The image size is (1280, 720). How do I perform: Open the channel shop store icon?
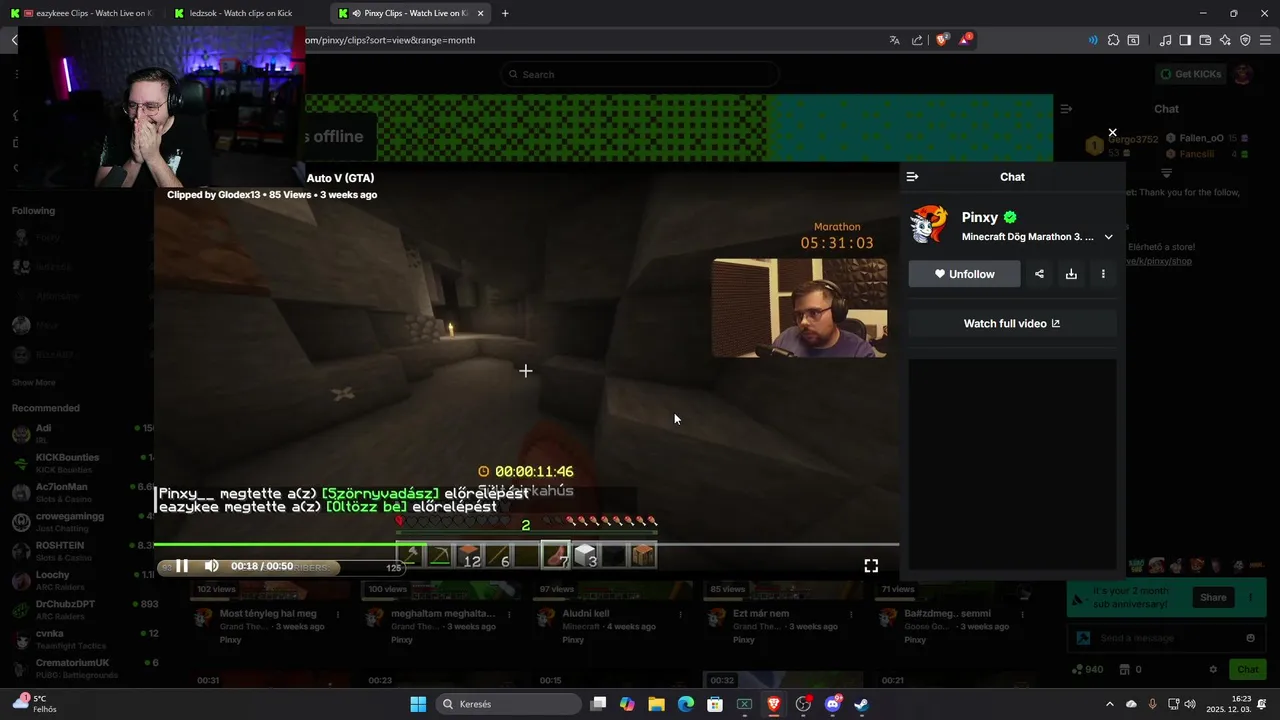1124,670
